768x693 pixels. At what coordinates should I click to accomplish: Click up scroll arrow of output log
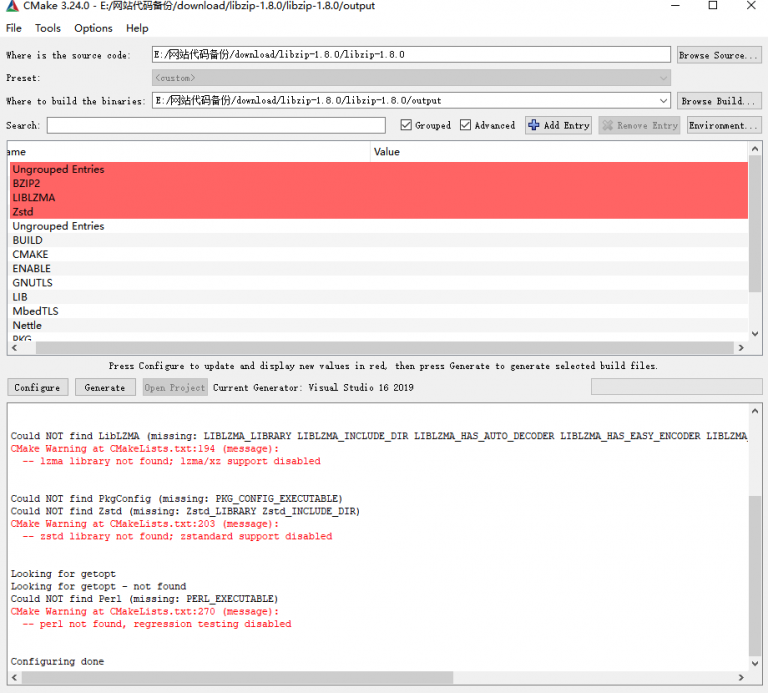click(755, 412)
